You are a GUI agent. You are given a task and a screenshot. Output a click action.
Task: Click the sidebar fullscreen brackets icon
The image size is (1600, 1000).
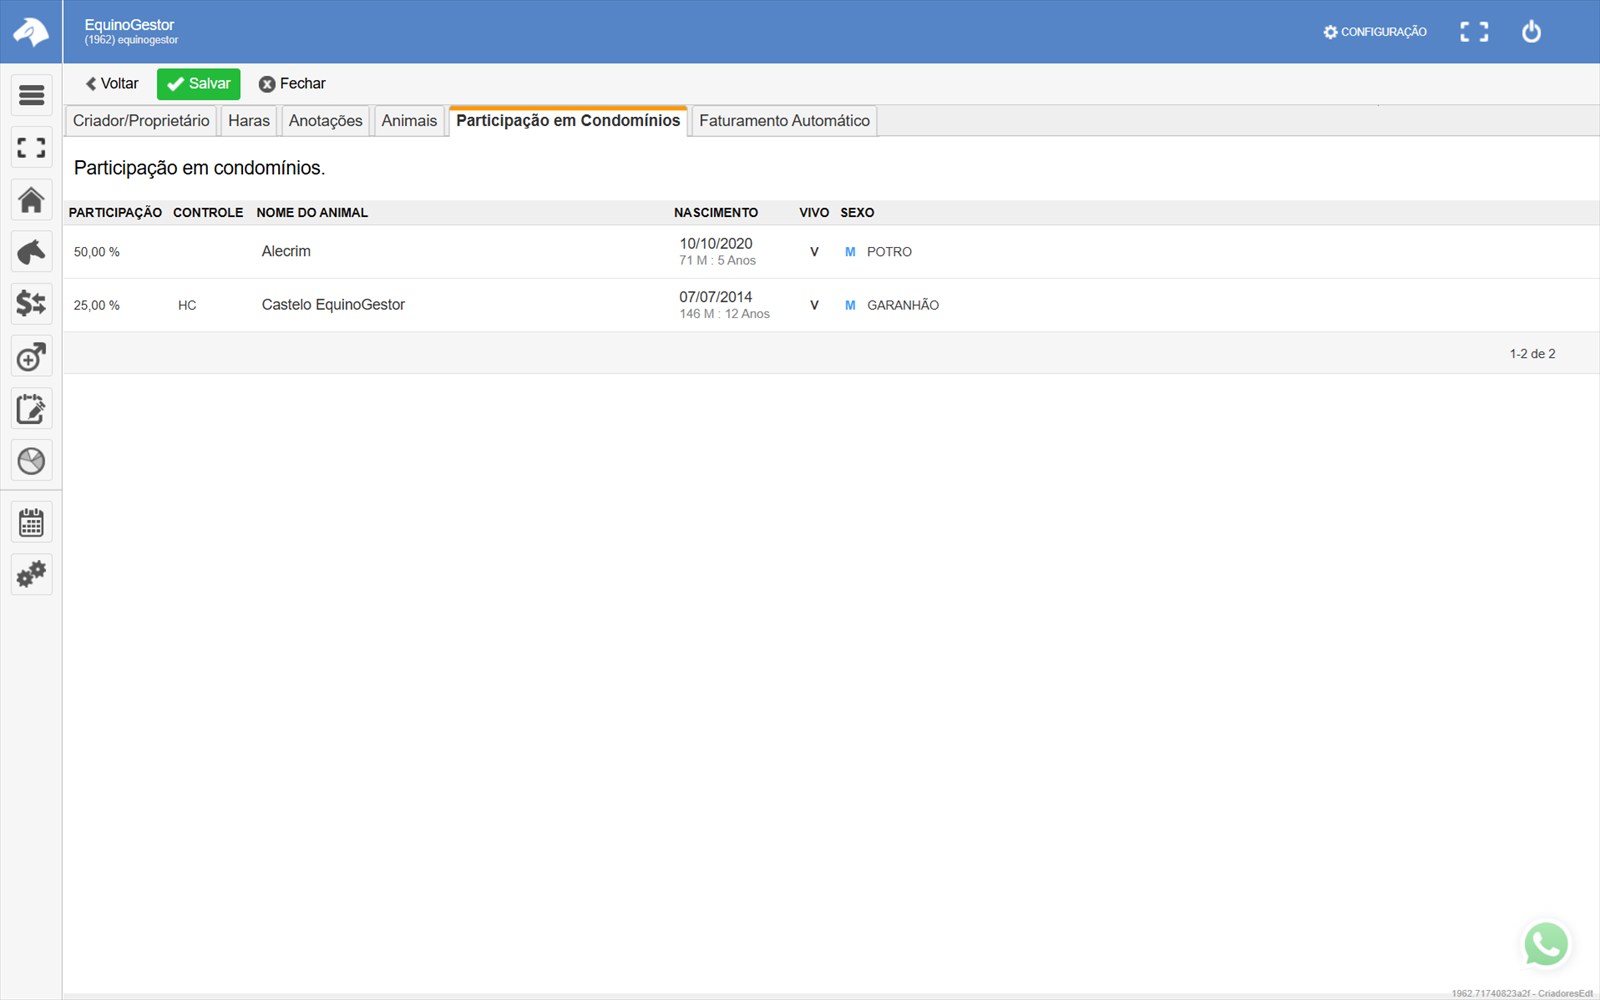[31, 148]
